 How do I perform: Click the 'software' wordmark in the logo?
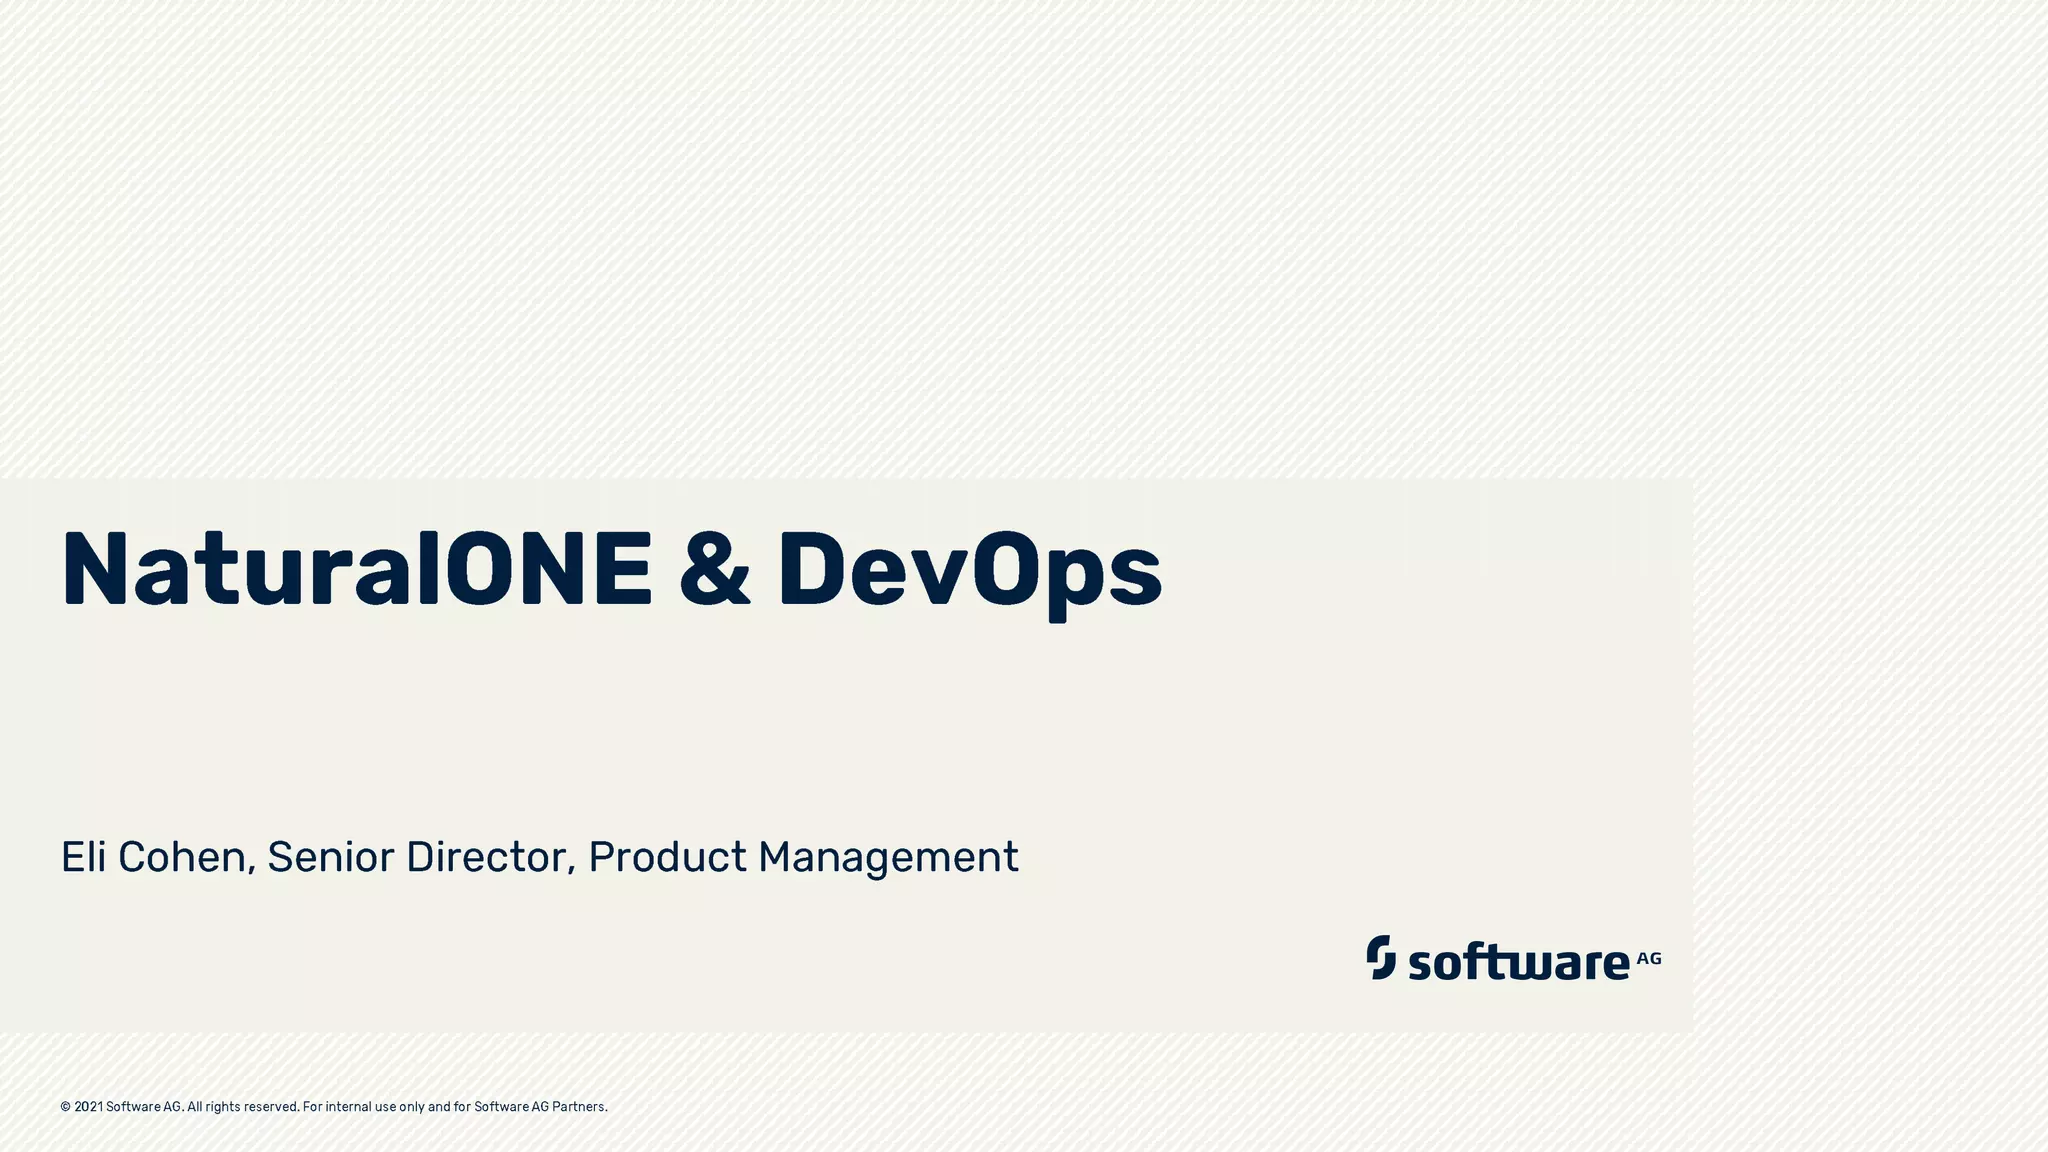(x=1518, y=963)
